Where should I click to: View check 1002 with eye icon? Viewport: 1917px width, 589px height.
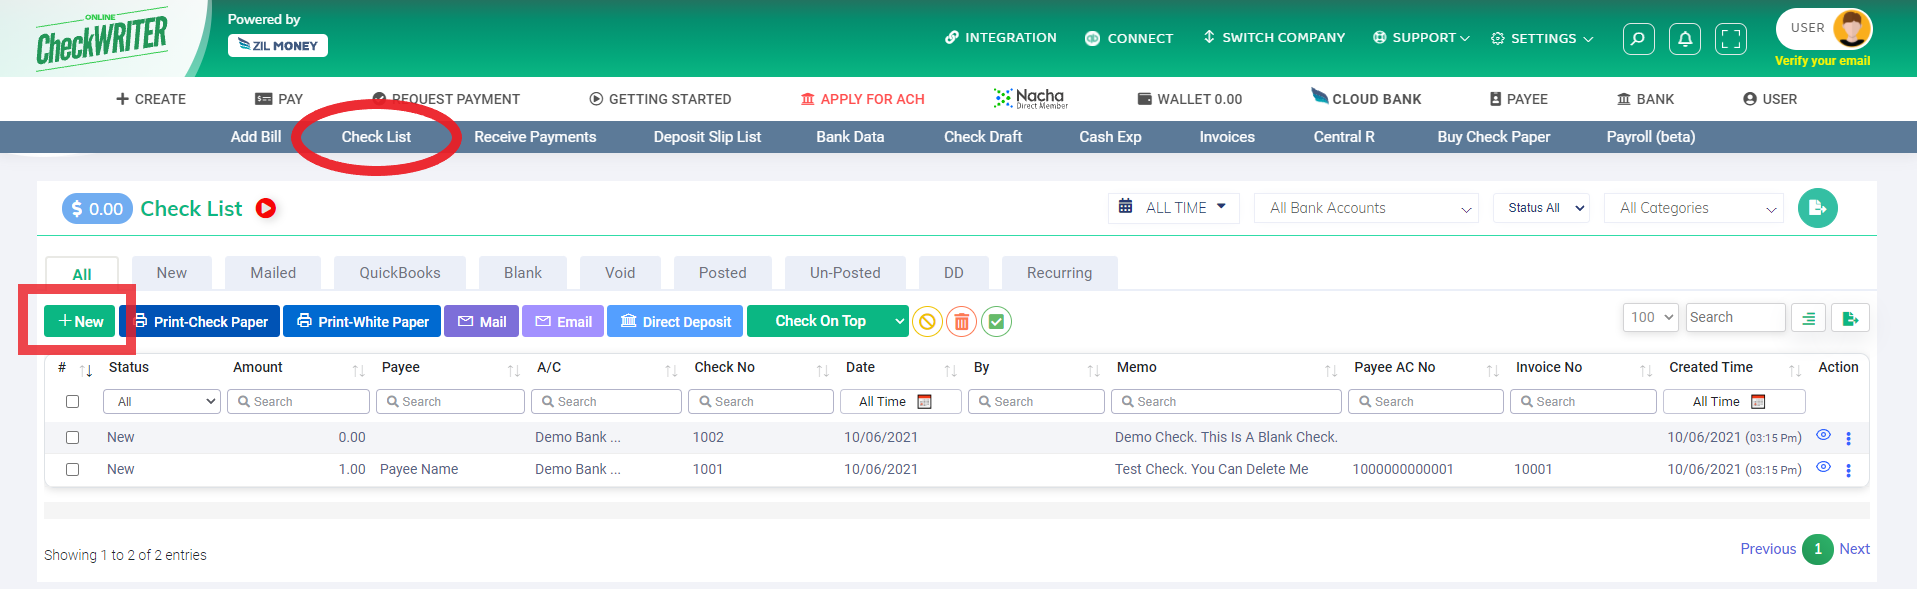tap(1823, 435)
